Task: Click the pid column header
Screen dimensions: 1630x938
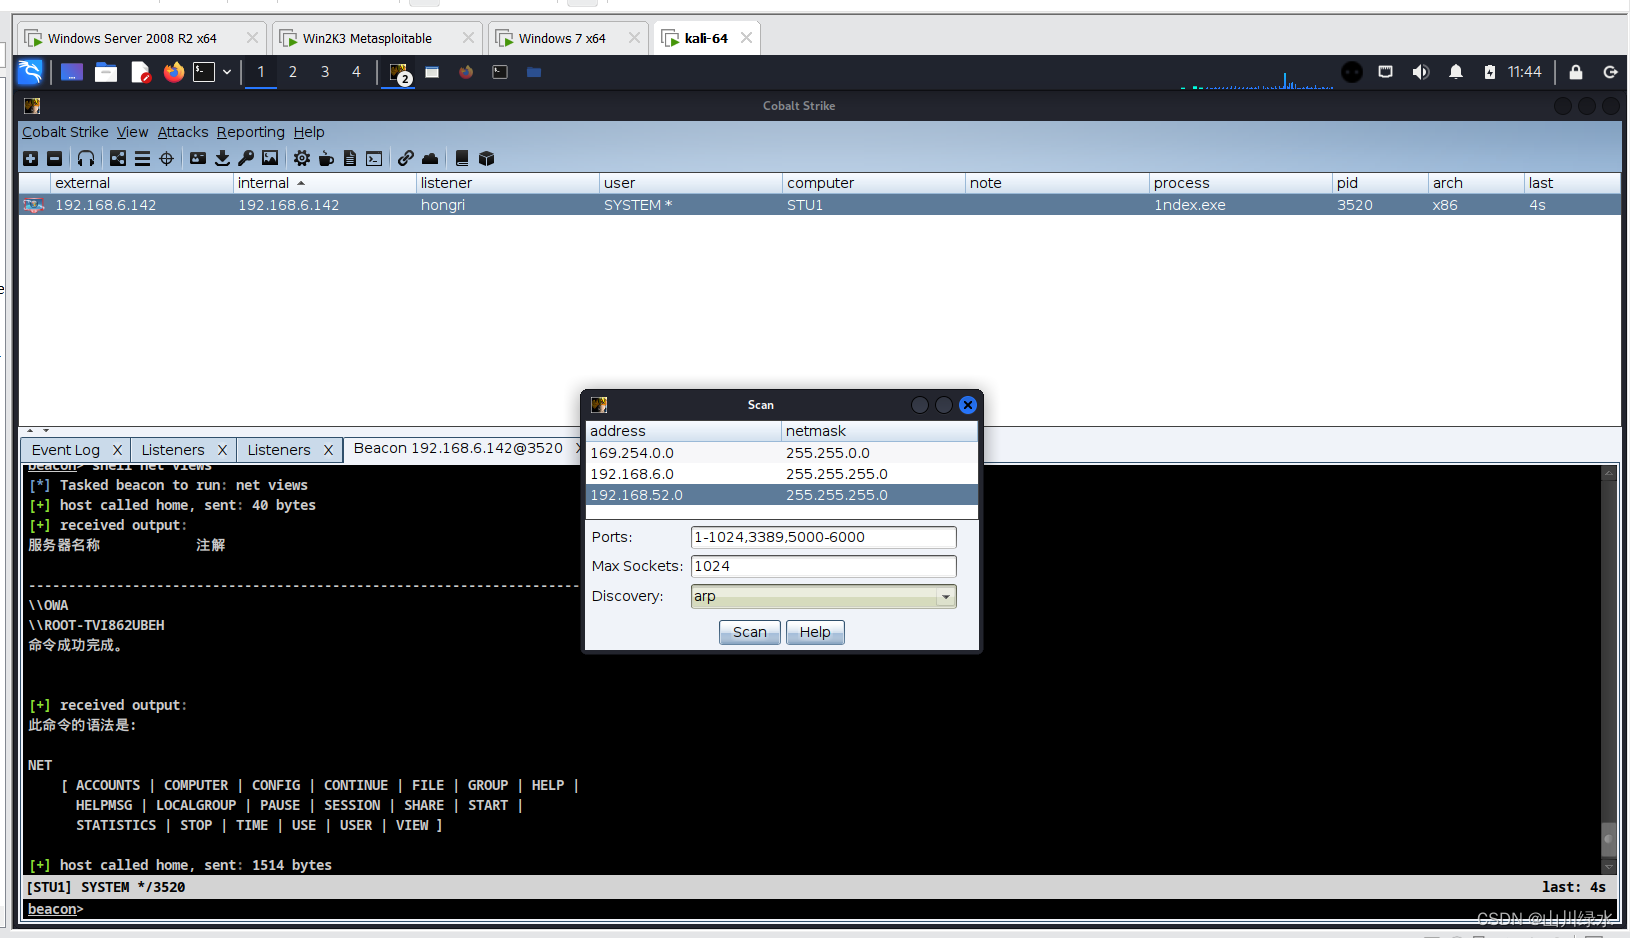Action: [1380, 183]
